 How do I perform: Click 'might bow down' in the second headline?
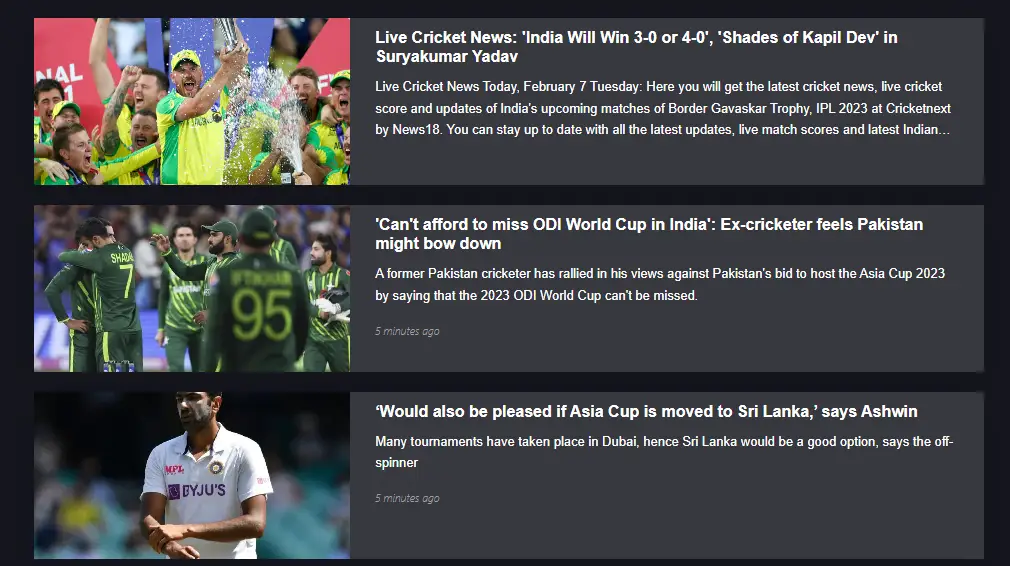pyautogui.click(x=438, y=244)
